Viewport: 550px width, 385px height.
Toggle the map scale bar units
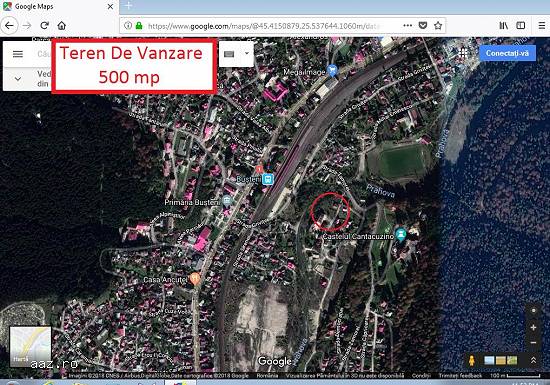coord(515,376)
